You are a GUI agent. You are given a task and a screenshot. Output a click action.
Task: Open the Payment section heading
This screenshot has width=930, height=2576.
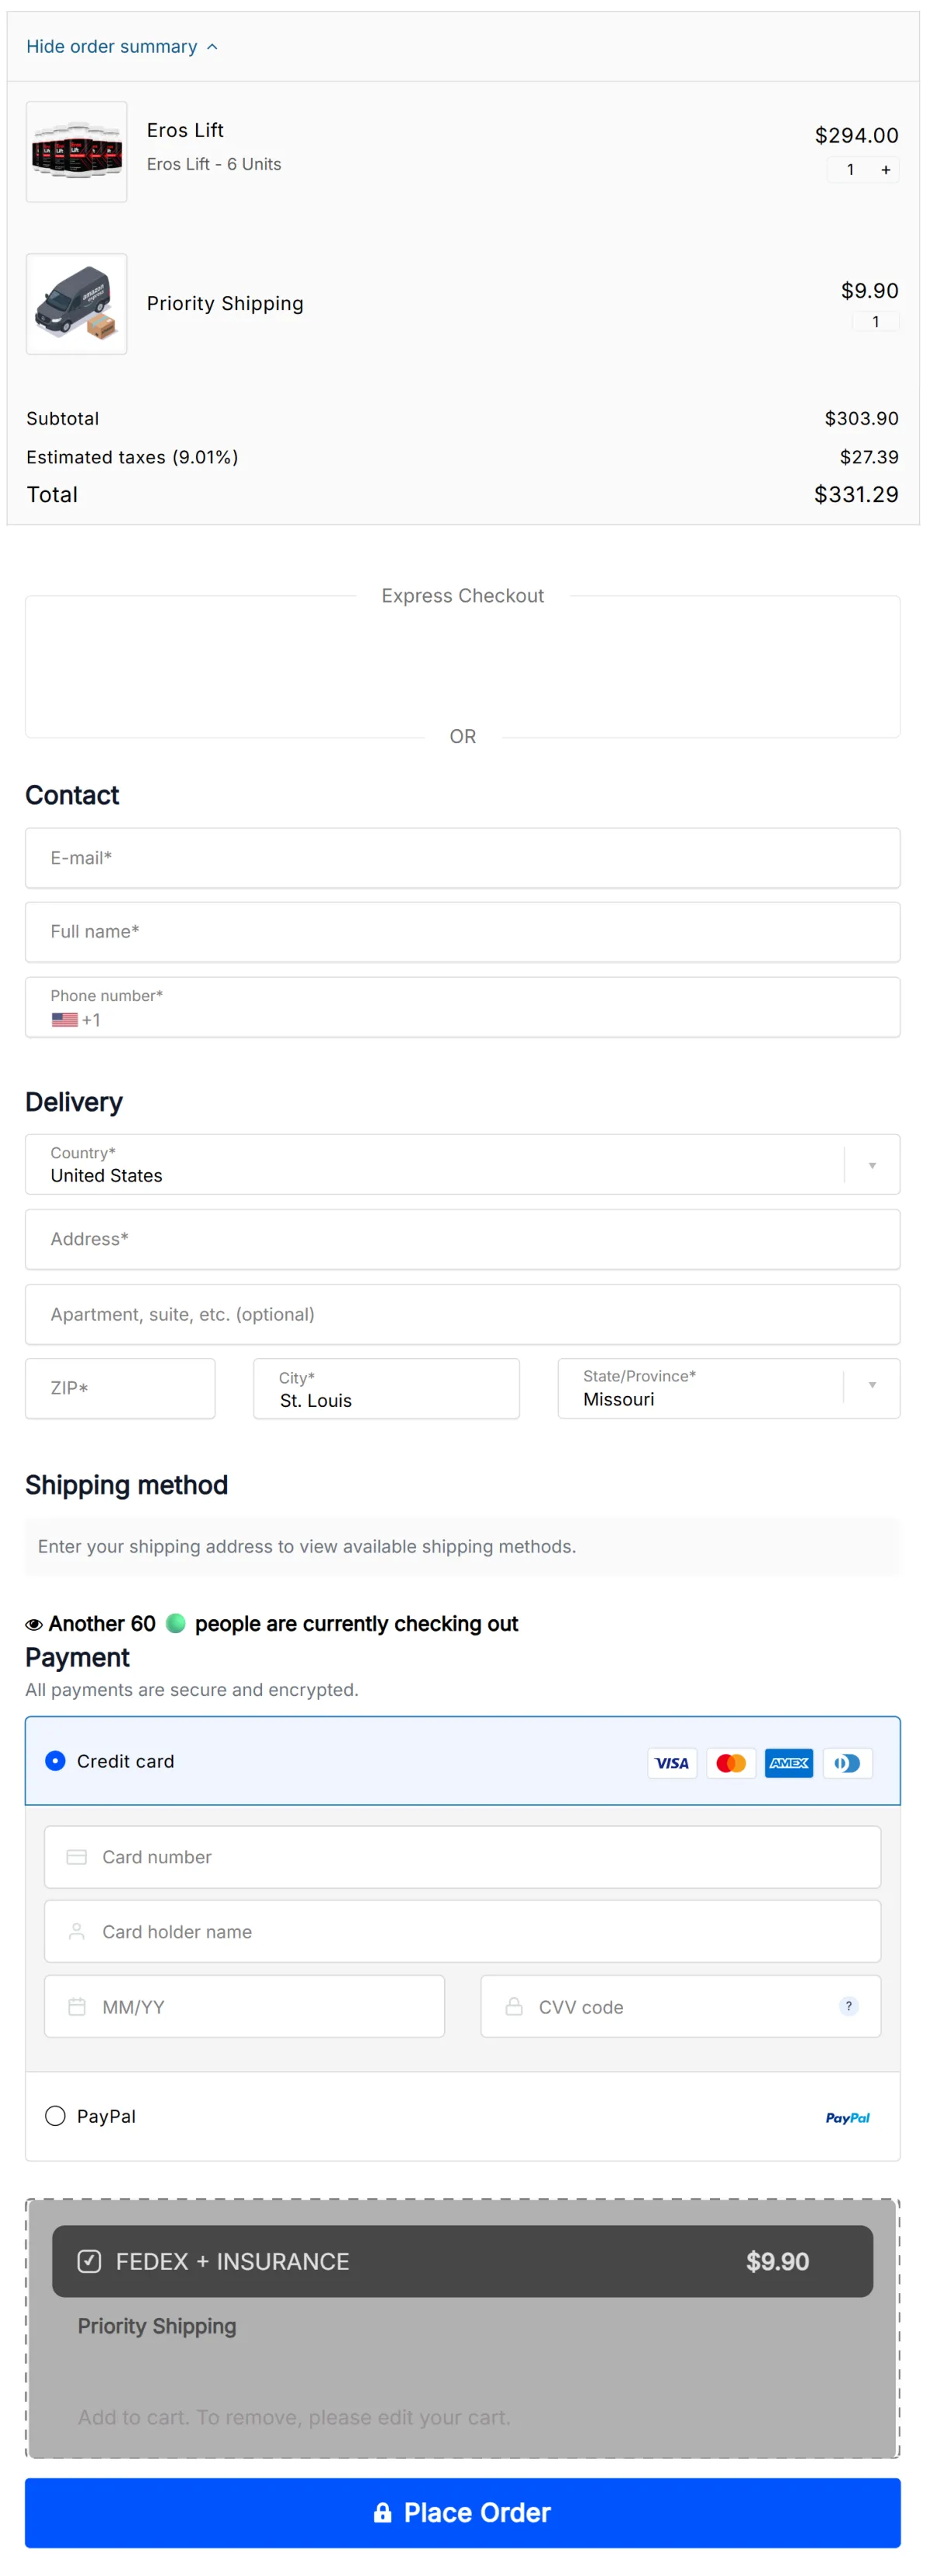(77, 1657)
